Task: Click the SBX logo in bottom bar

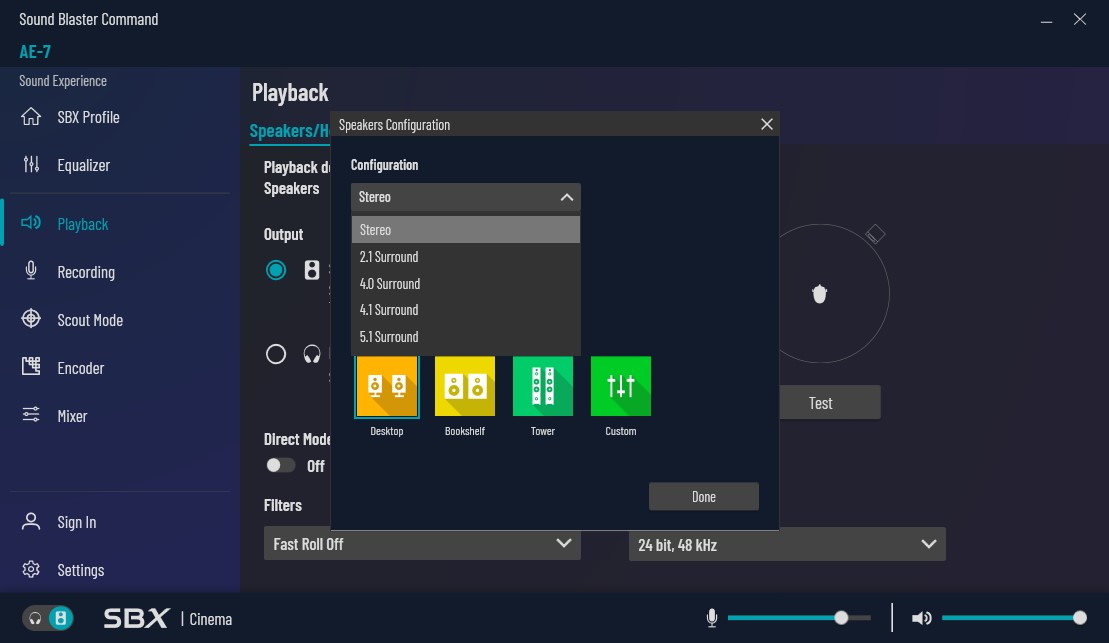Action: (x=137, y=618)
